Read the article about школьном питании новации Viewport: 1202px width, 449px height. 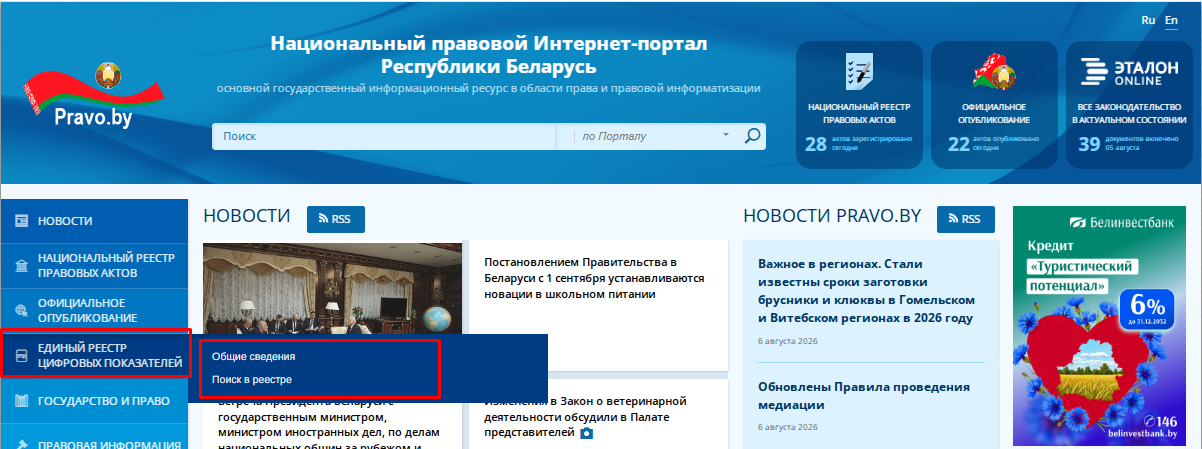tap(594, 278)
